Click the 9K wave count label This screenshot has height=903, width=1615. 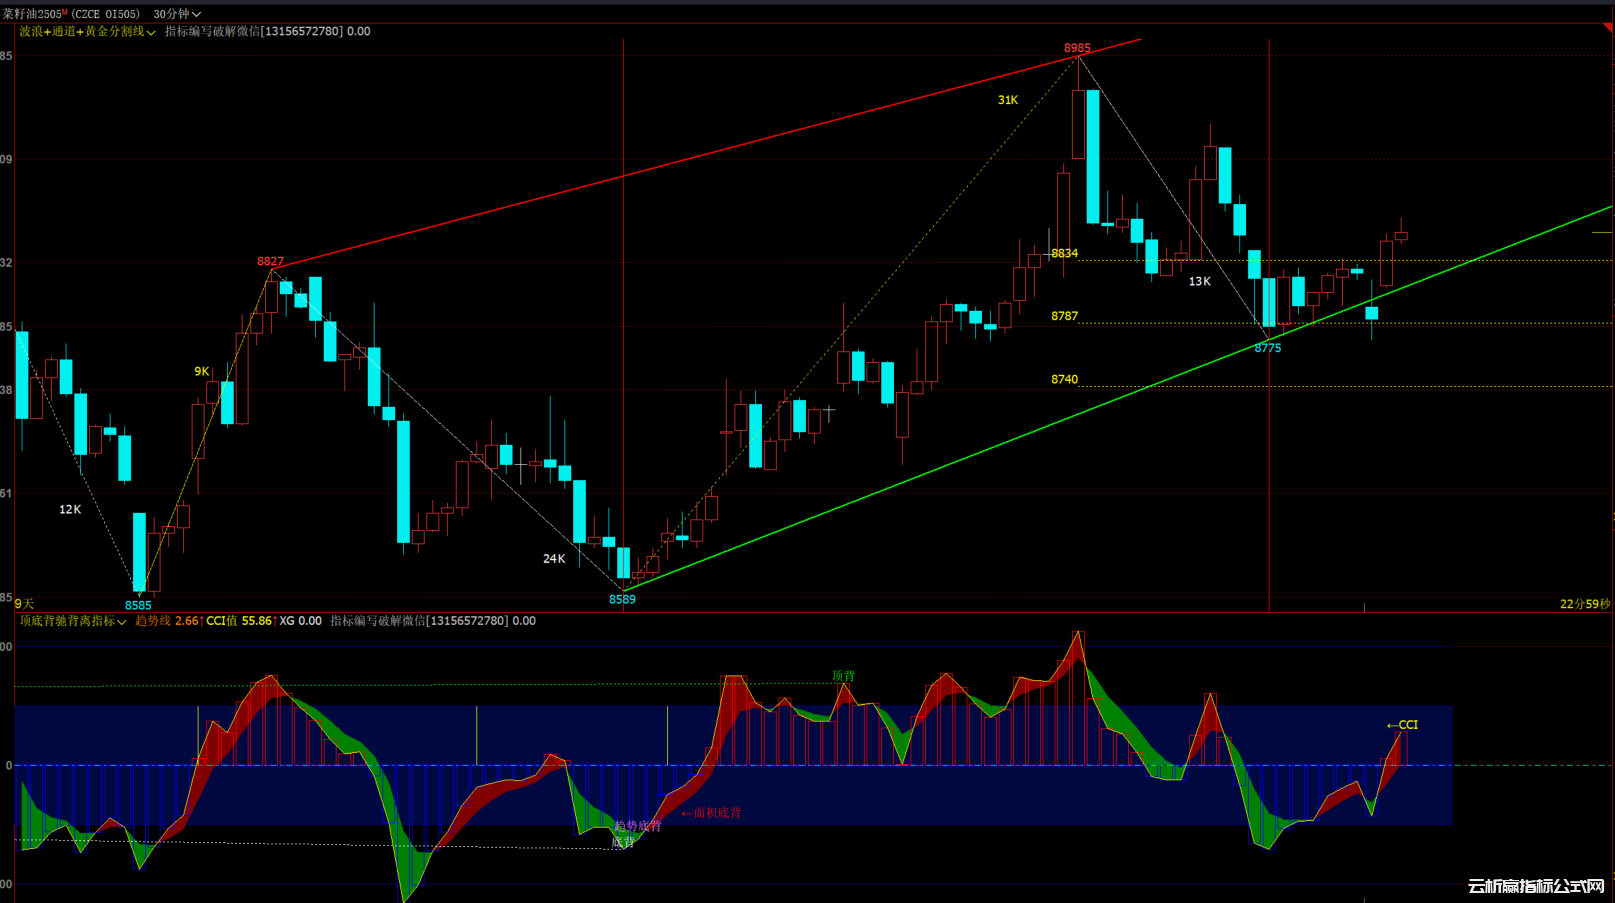click(202, 372)
